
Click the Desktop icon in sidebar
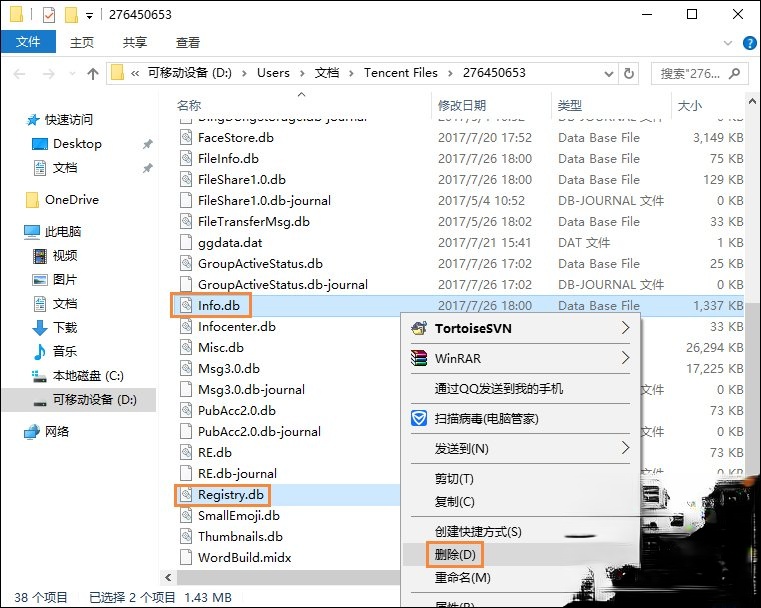pyautogui.click(x=40, y=144)
